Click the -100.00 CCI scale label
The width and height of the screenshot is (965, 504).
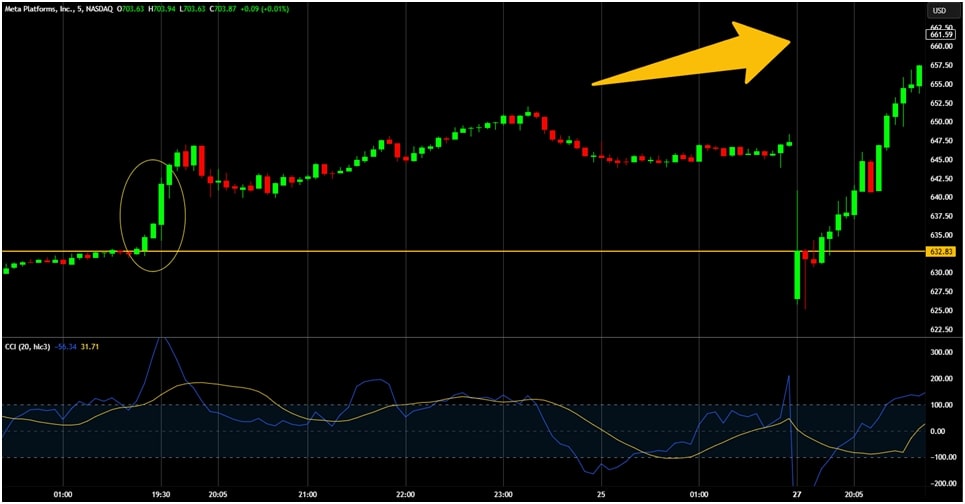coord(939,457)
